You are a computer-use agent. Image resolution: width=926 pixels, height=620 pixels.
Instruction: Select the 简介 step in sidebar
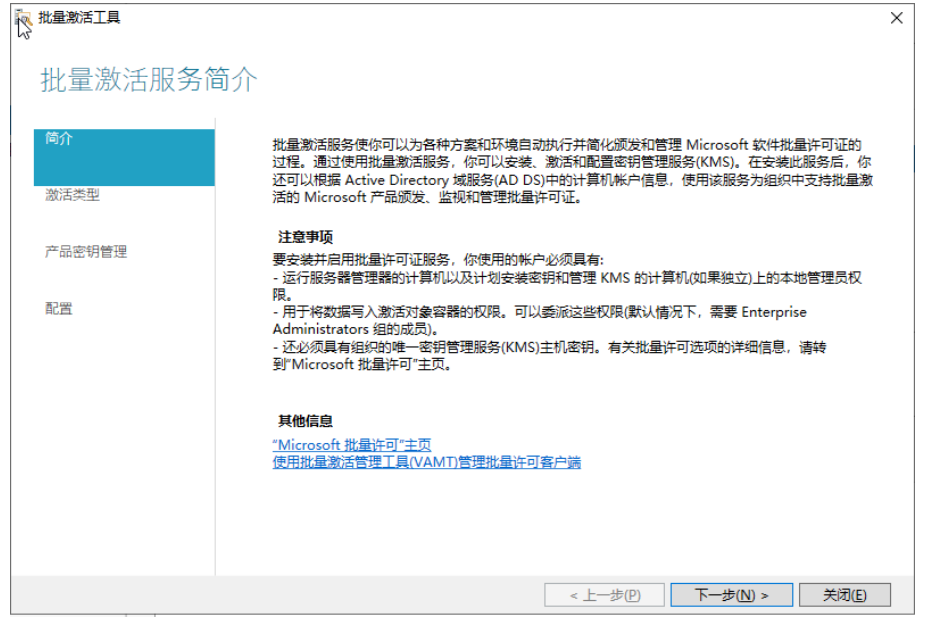click(124, 157)
